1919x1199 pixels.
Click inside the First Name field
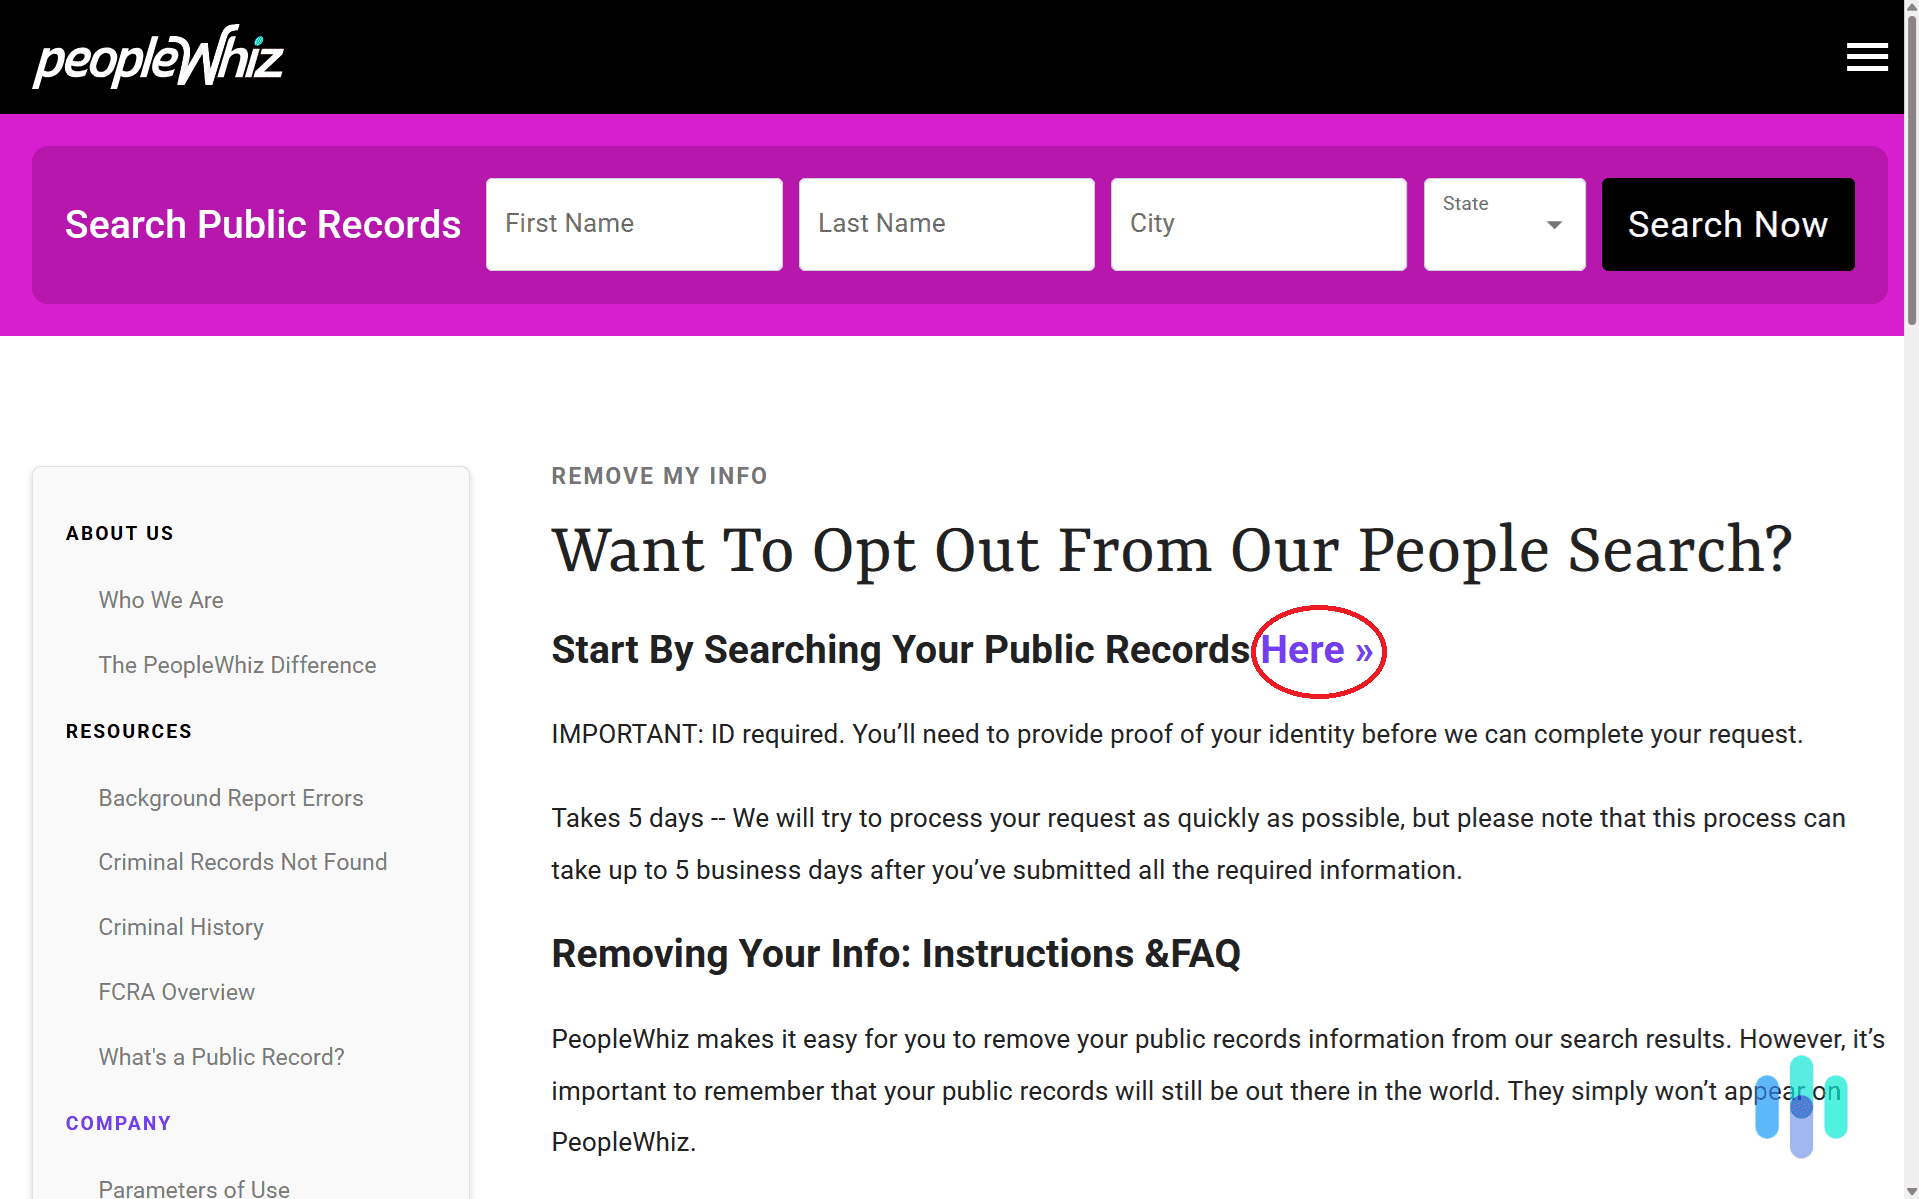click(633, 224)
